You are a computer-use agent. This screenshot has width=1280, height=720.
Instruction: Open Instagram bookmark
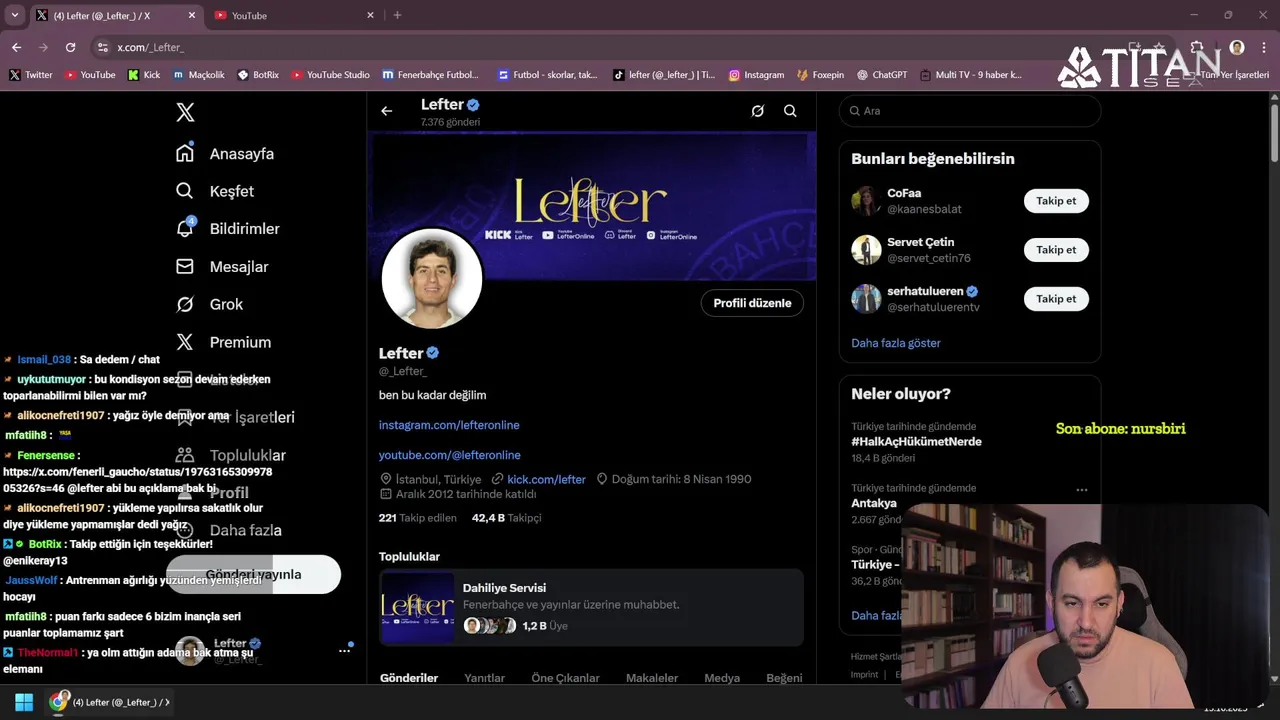[756, 75]
